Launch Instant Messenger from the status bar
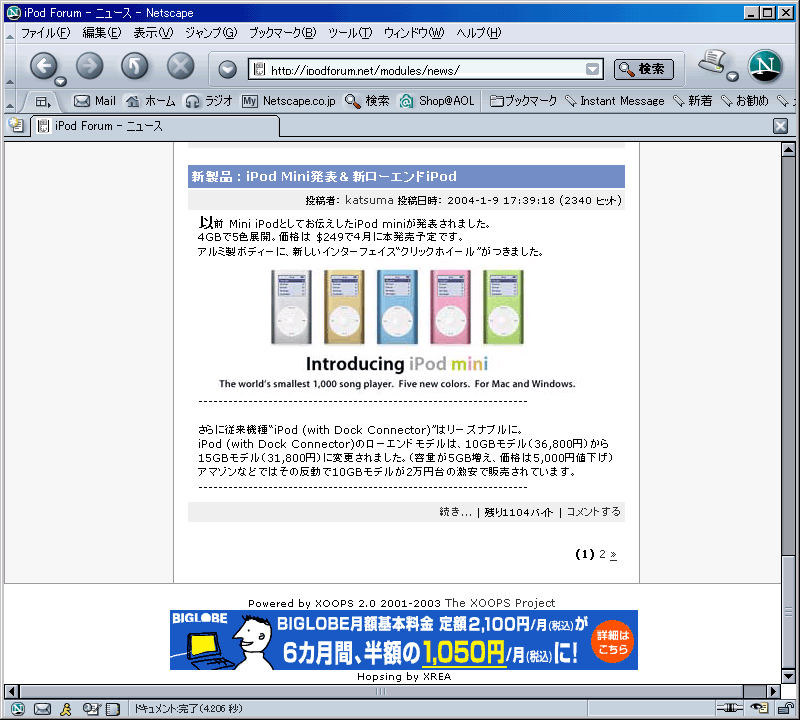The image size is (800, 720). [66, 709]
